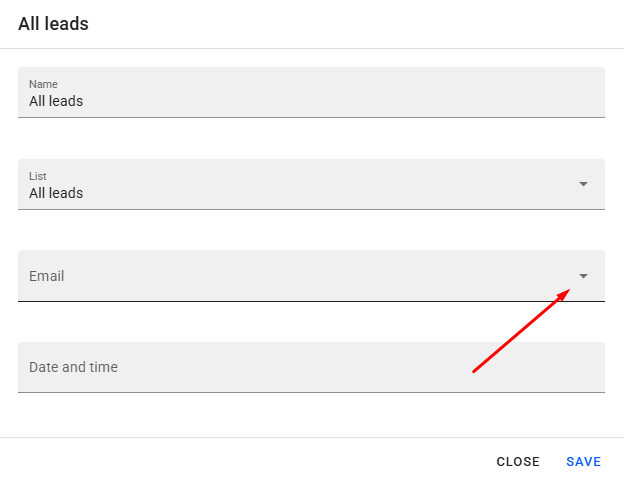Image resolution: width=624 pixels, height=482 pixels.
Task: Click the Name input field
Action: pos(311,93)
